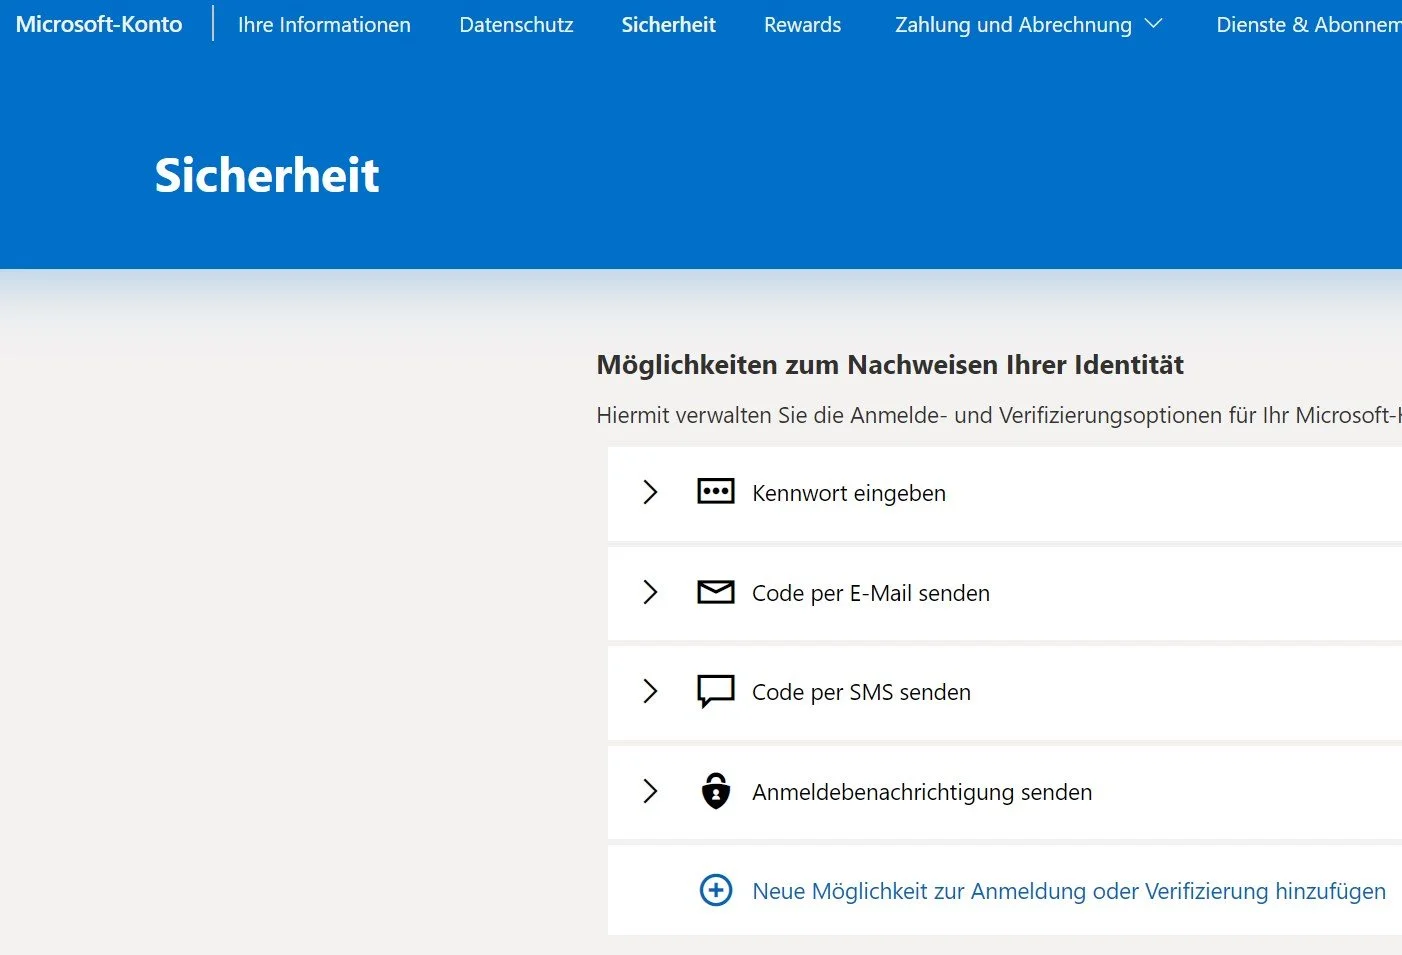Click the Code per E-Mail senden label
Screen dimensions: 1402x955
871,593
